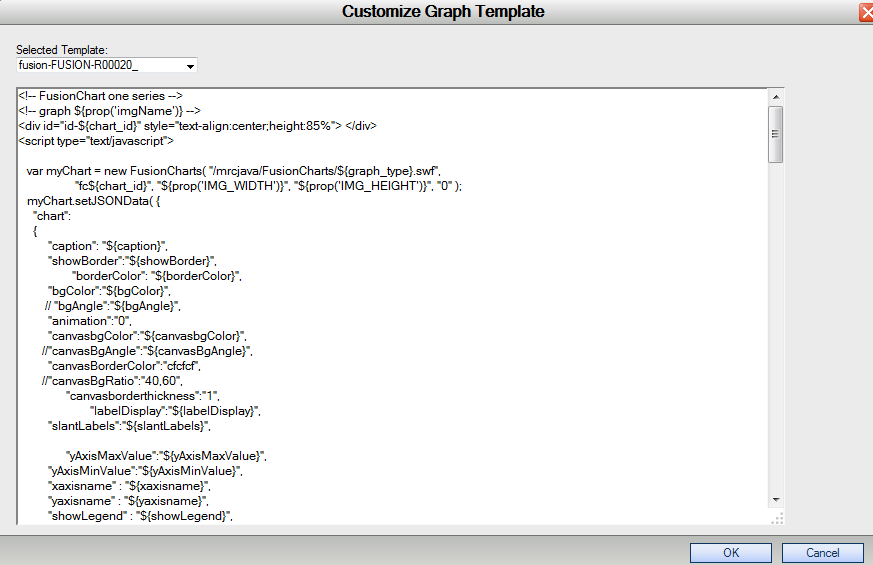Place cursor on the myChart.setJSONData line
Image resolution: width=873 pixels, height=565 pixels.
tap(94, 201)
